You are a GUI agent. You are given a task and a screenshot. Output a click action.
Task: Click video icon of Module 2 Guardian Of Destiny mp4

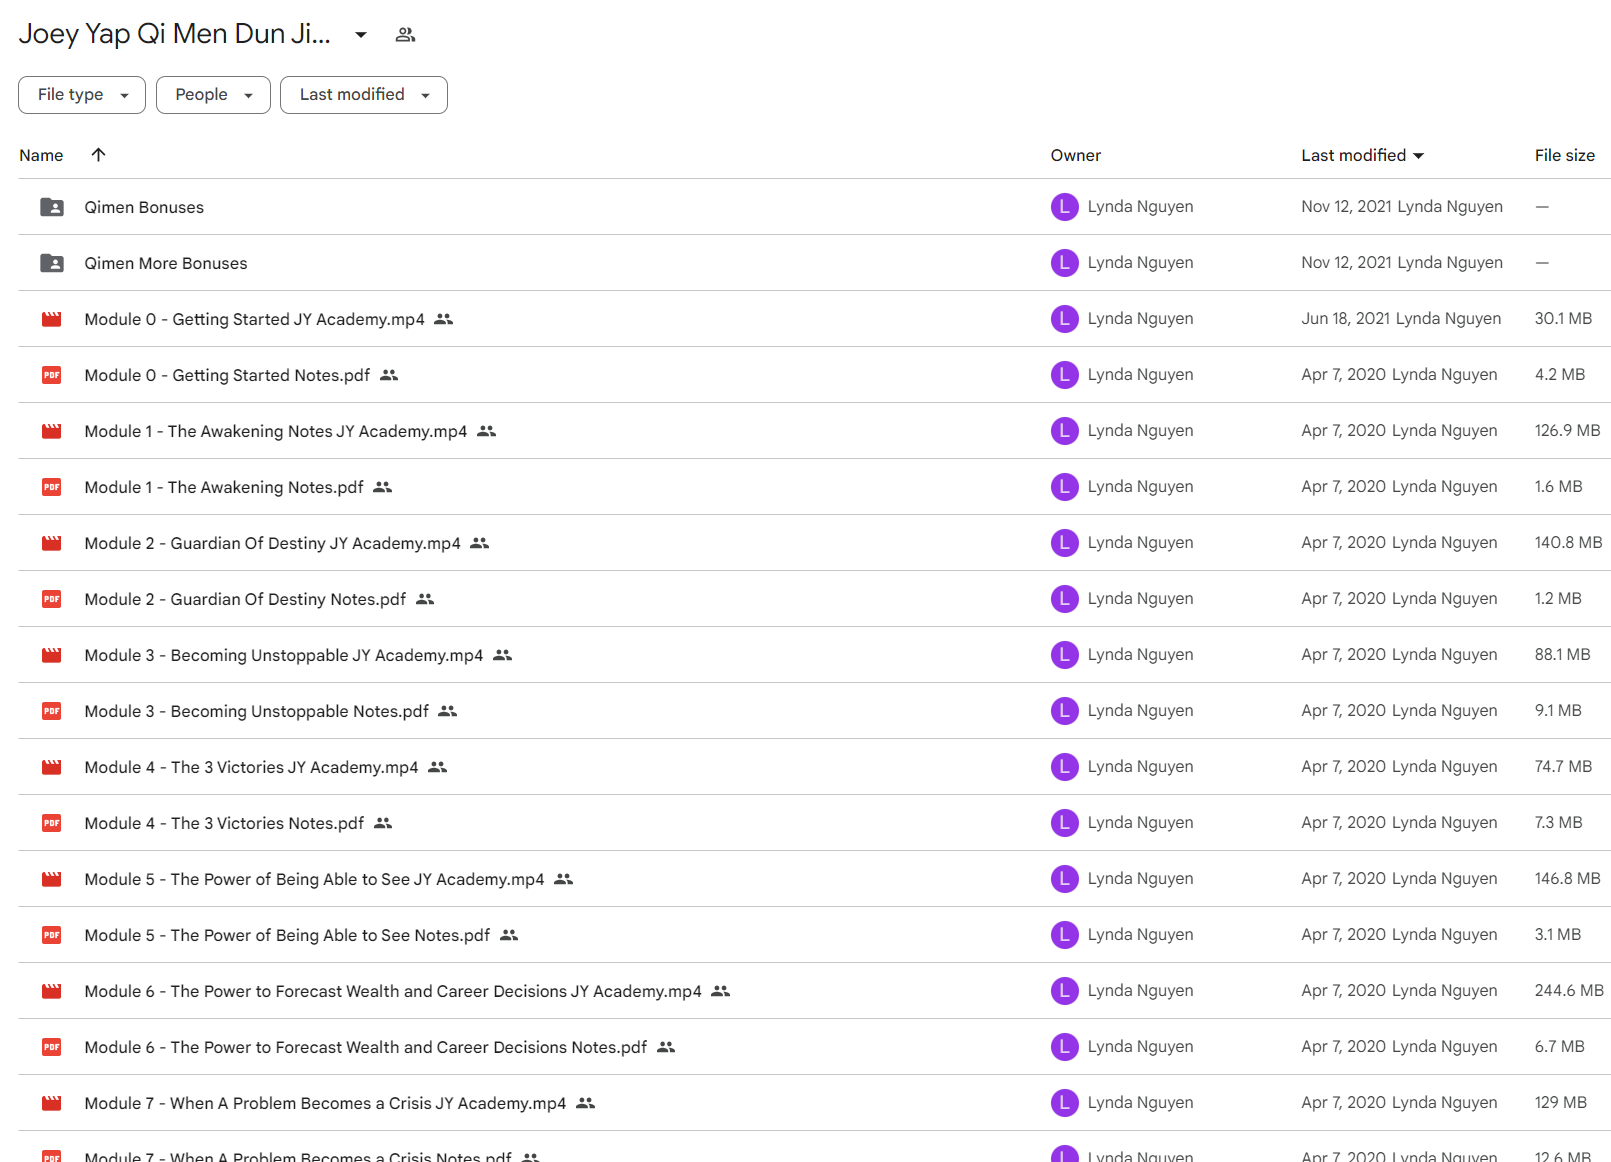[52, 543]
